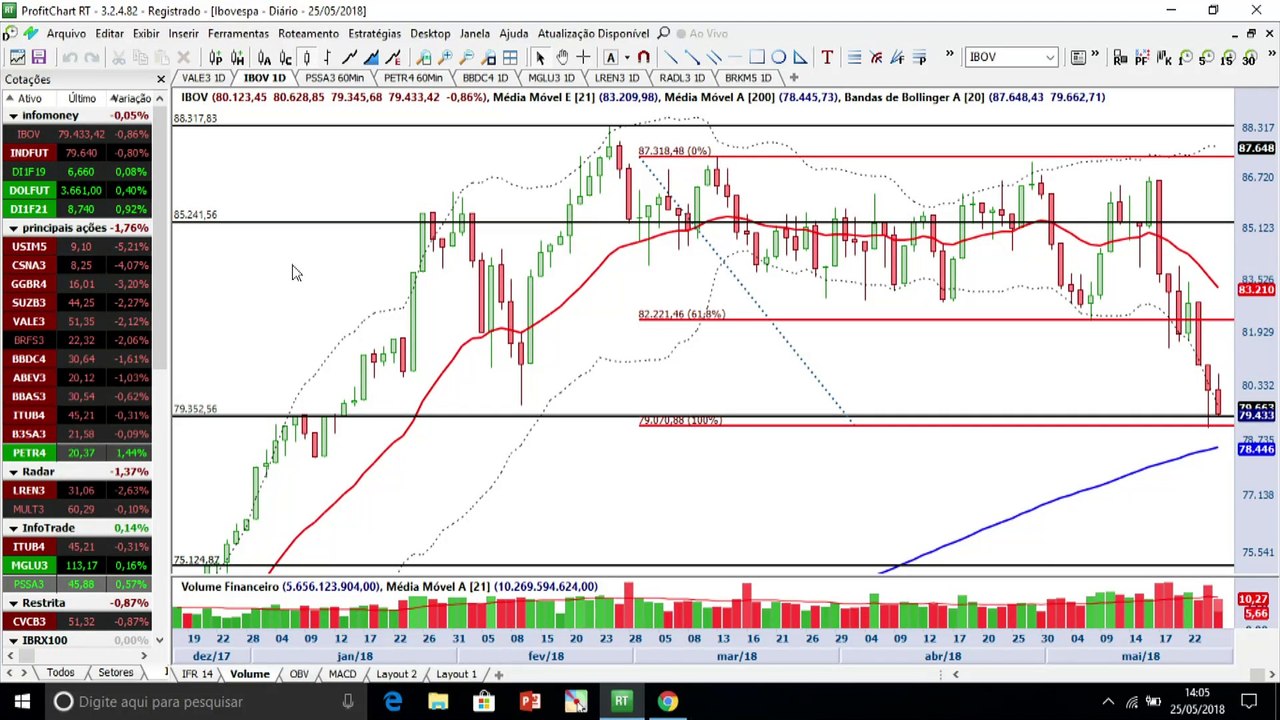
Task: Add a new chart tab with plus
Action: click(x=794, y=78)
